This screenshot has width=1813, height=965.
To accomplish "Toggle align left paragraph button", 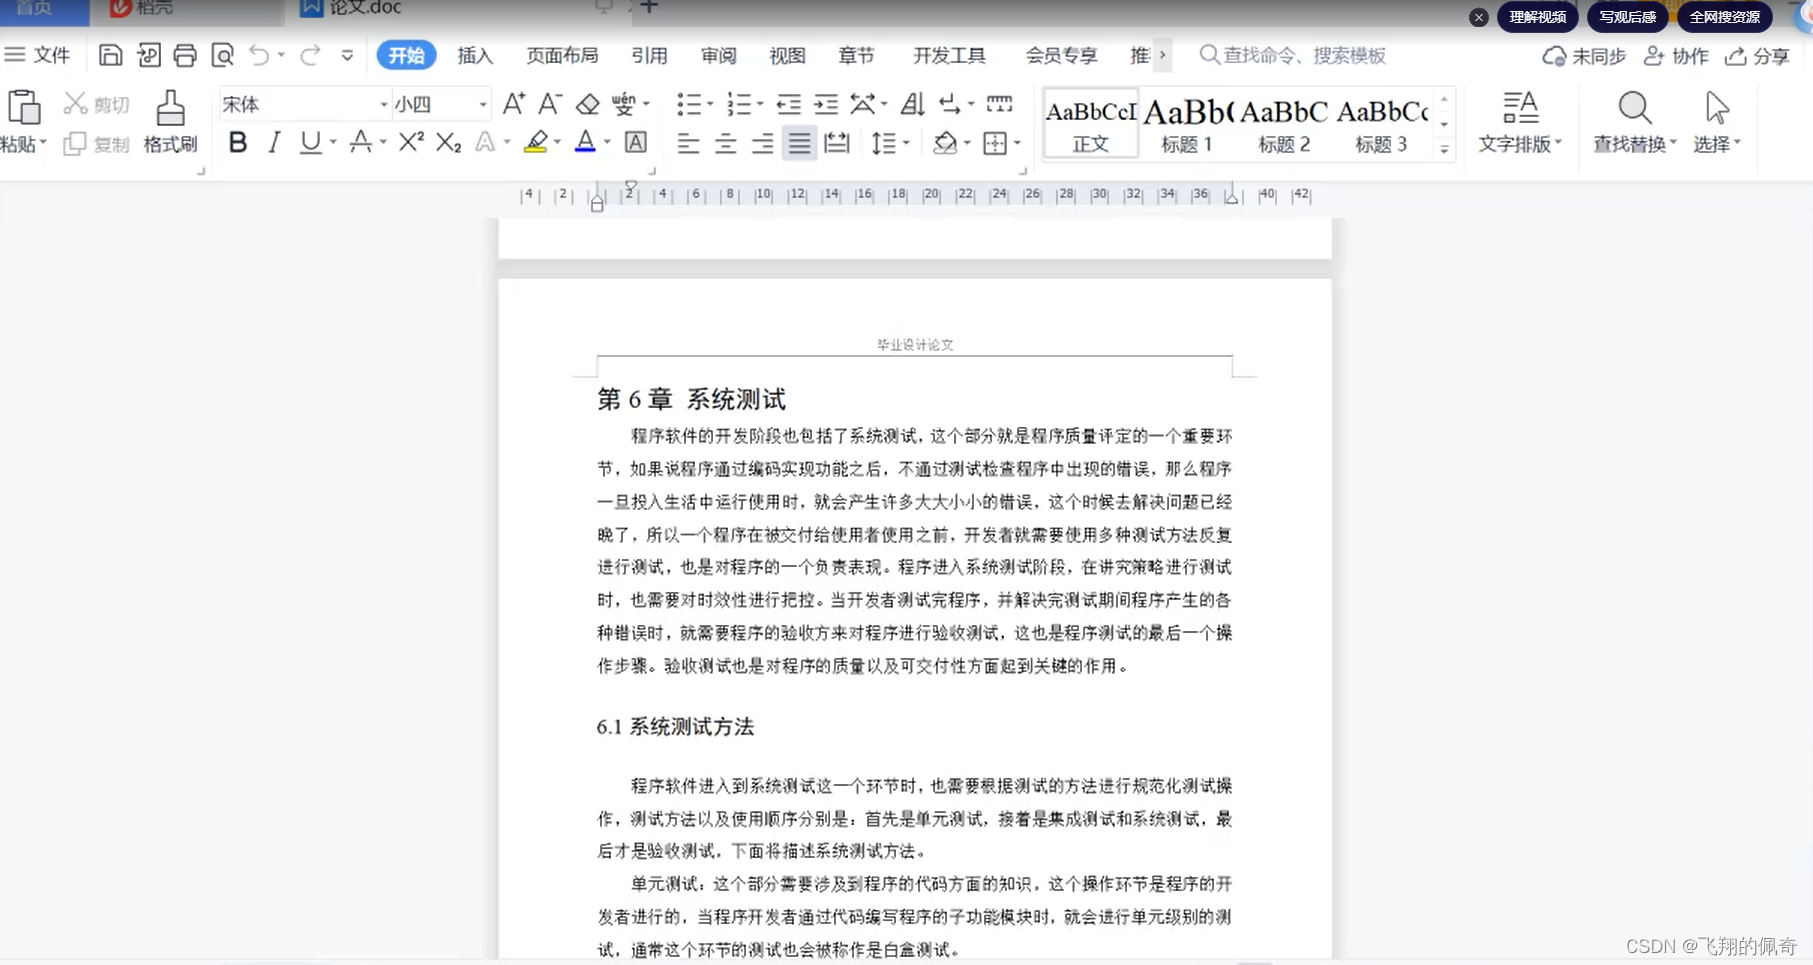I will click(x=688, y=143).
